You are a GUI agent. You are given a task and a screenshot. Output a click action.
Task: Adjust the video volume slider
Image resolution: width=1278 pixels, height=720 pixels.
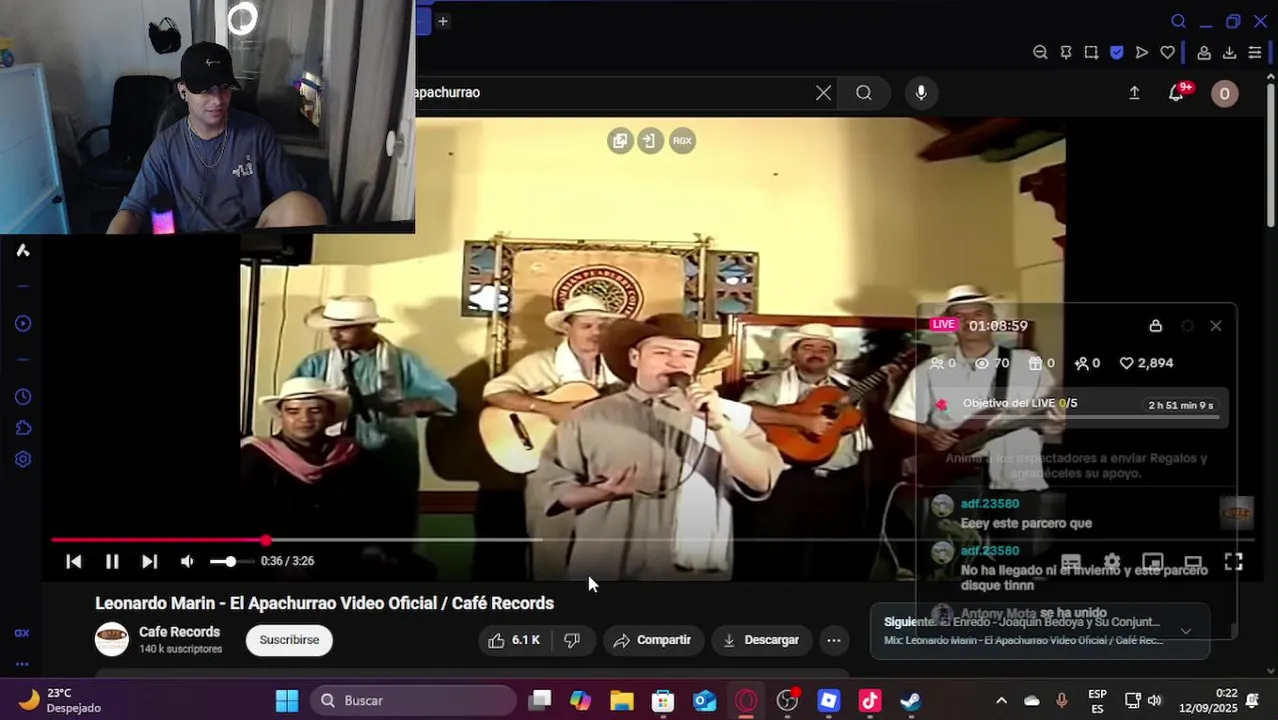231,562
